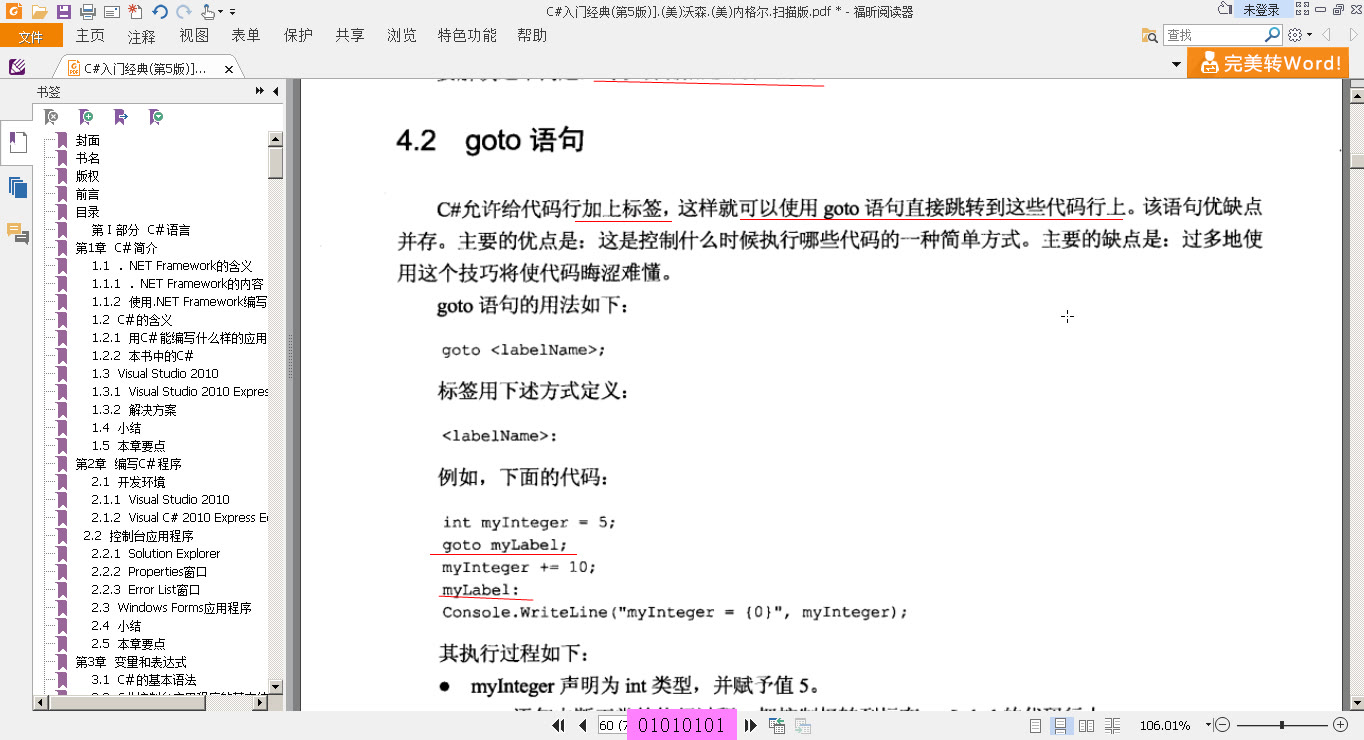Click the zoom slider handle
This screenshot has height=740, width=1364.
[x=1282, y=725]
